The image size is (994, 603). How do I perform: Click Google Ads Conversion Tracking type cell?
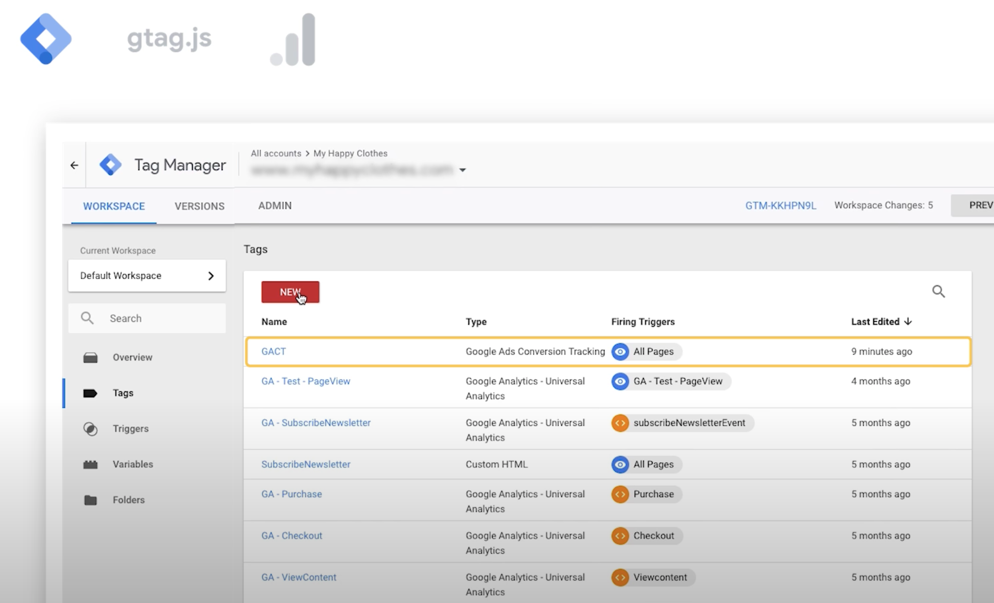(535, 351)
